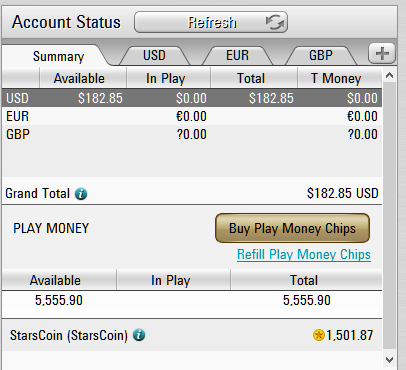This screenshot has height=370, width=406.
Task: Open Refill Play Money Chips link
Action: click(x=304, y=255)
